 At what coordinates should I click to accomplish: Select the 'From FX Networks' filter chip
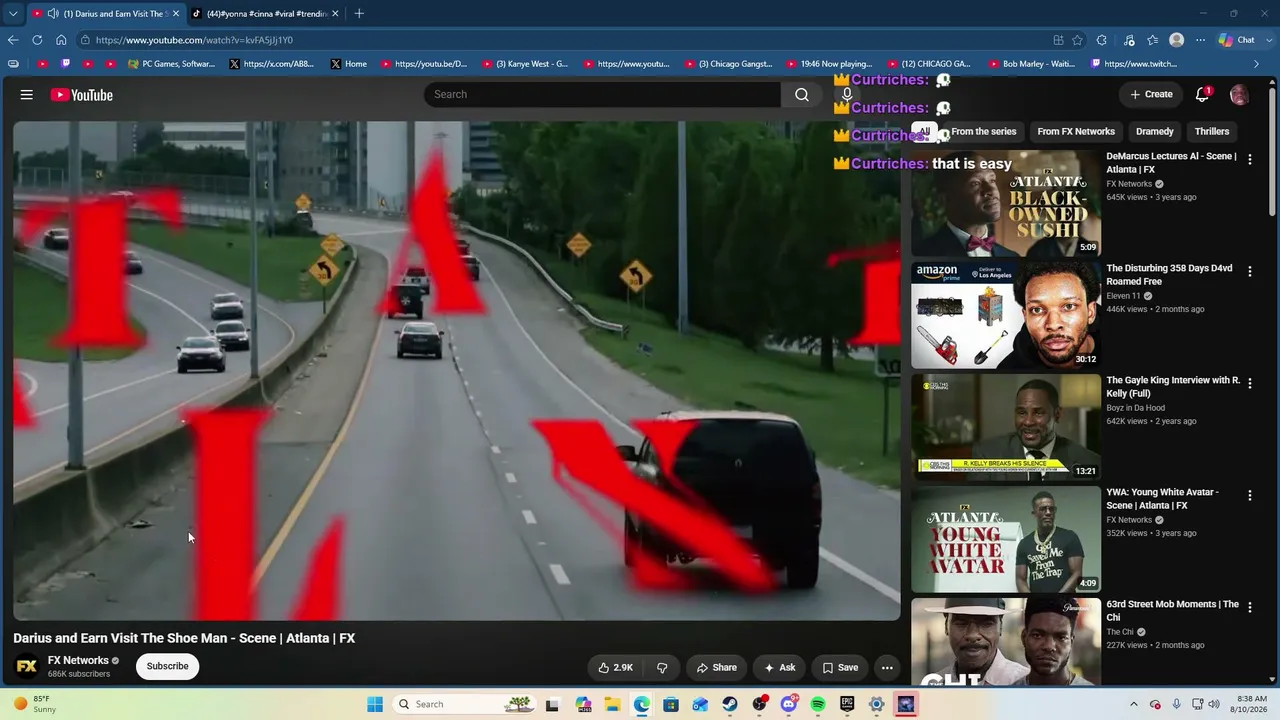1076,131
